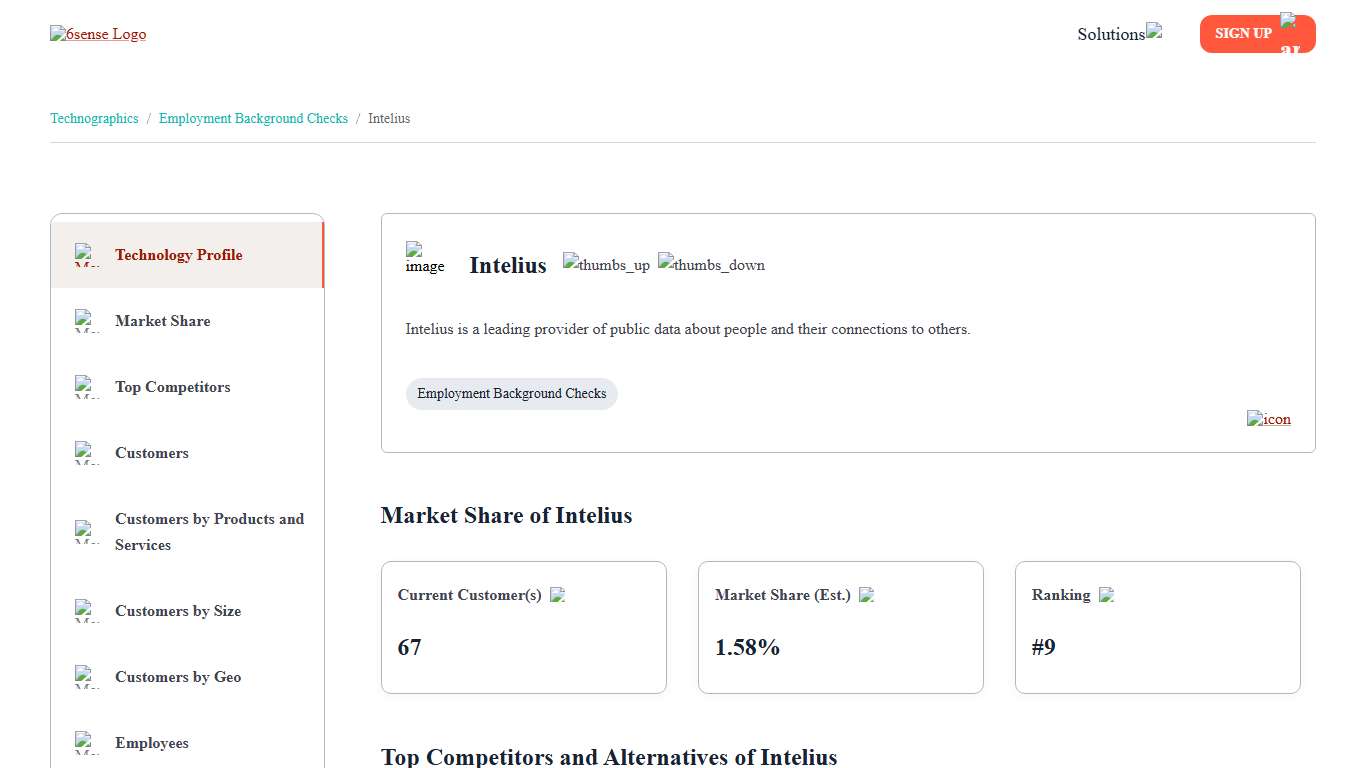
Task: Click the Intelius company logo image
Action: tap(425, 258)
